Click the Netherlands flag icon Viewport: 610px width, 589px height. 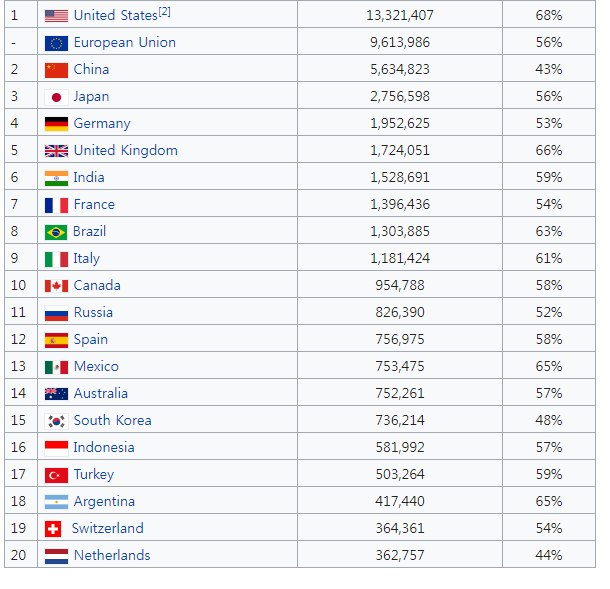click(56, 556)
